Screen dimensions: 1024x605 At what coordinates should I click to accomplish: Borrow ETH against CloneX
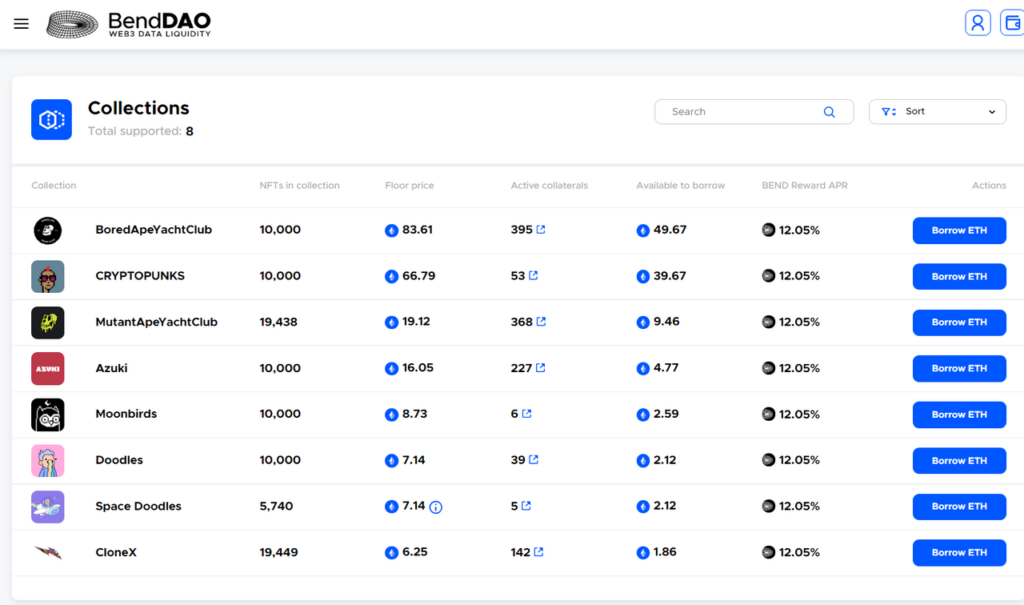point(959,553)
